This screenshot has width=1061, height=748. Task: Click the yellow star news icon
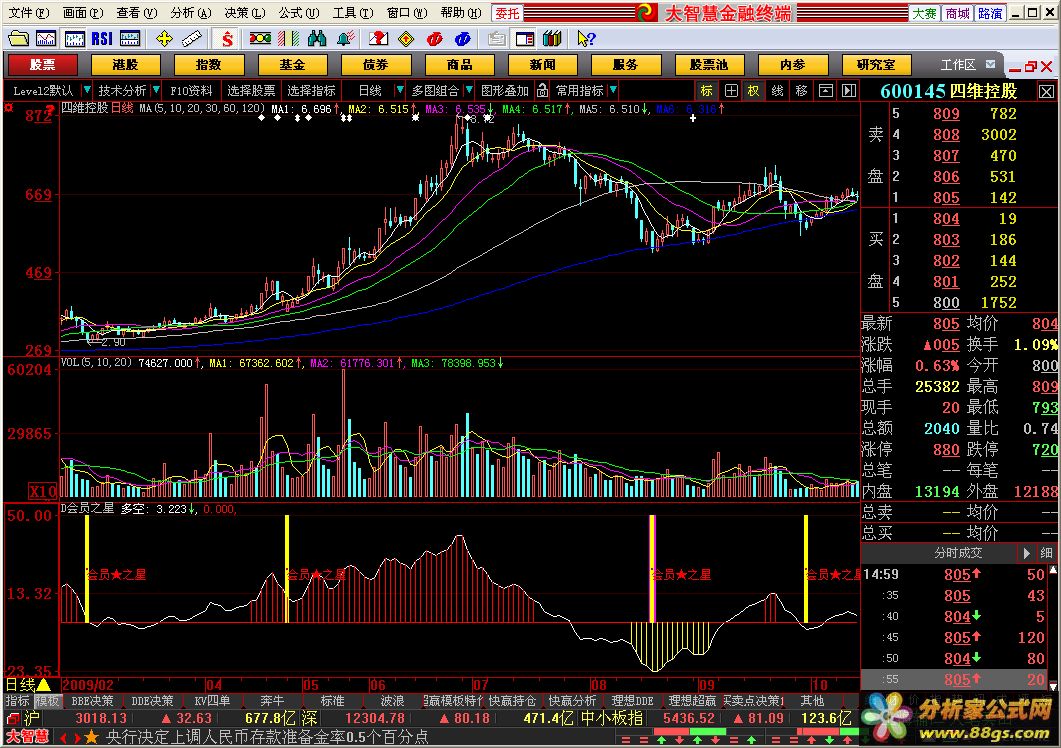click(x=92, y=736)
